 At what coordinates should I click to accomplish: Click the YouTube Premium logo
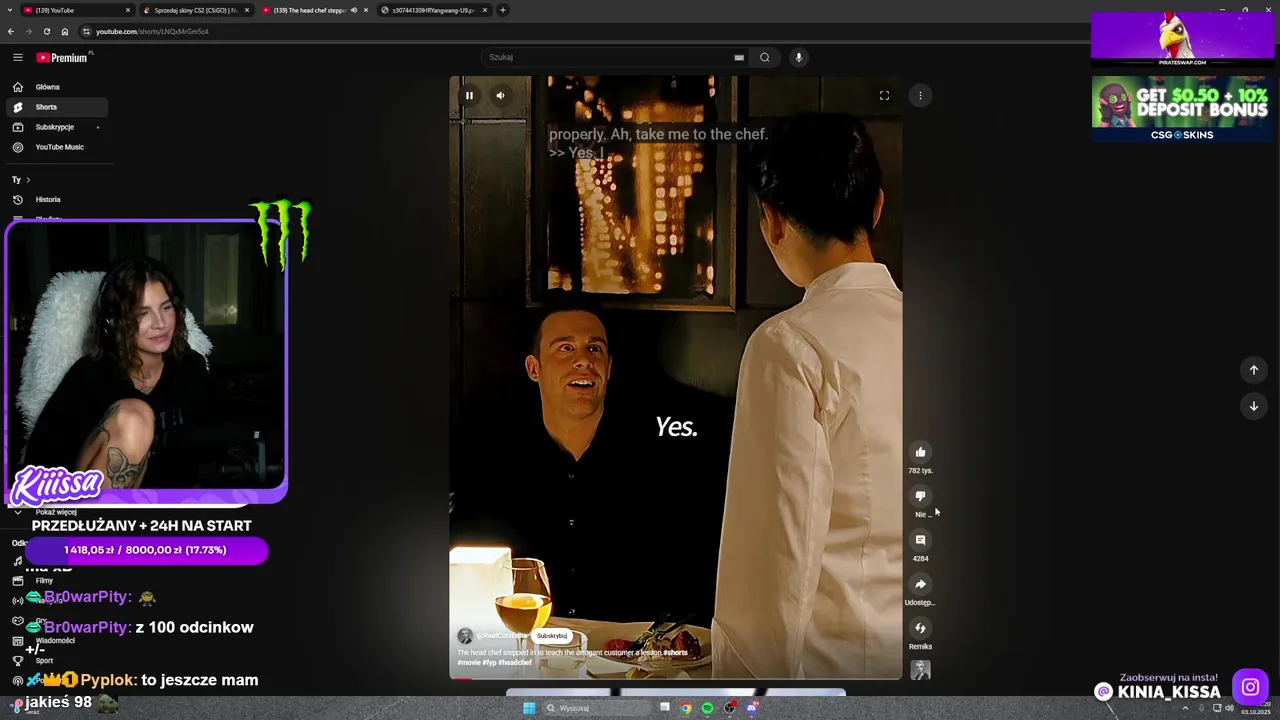tap(62, 57)
